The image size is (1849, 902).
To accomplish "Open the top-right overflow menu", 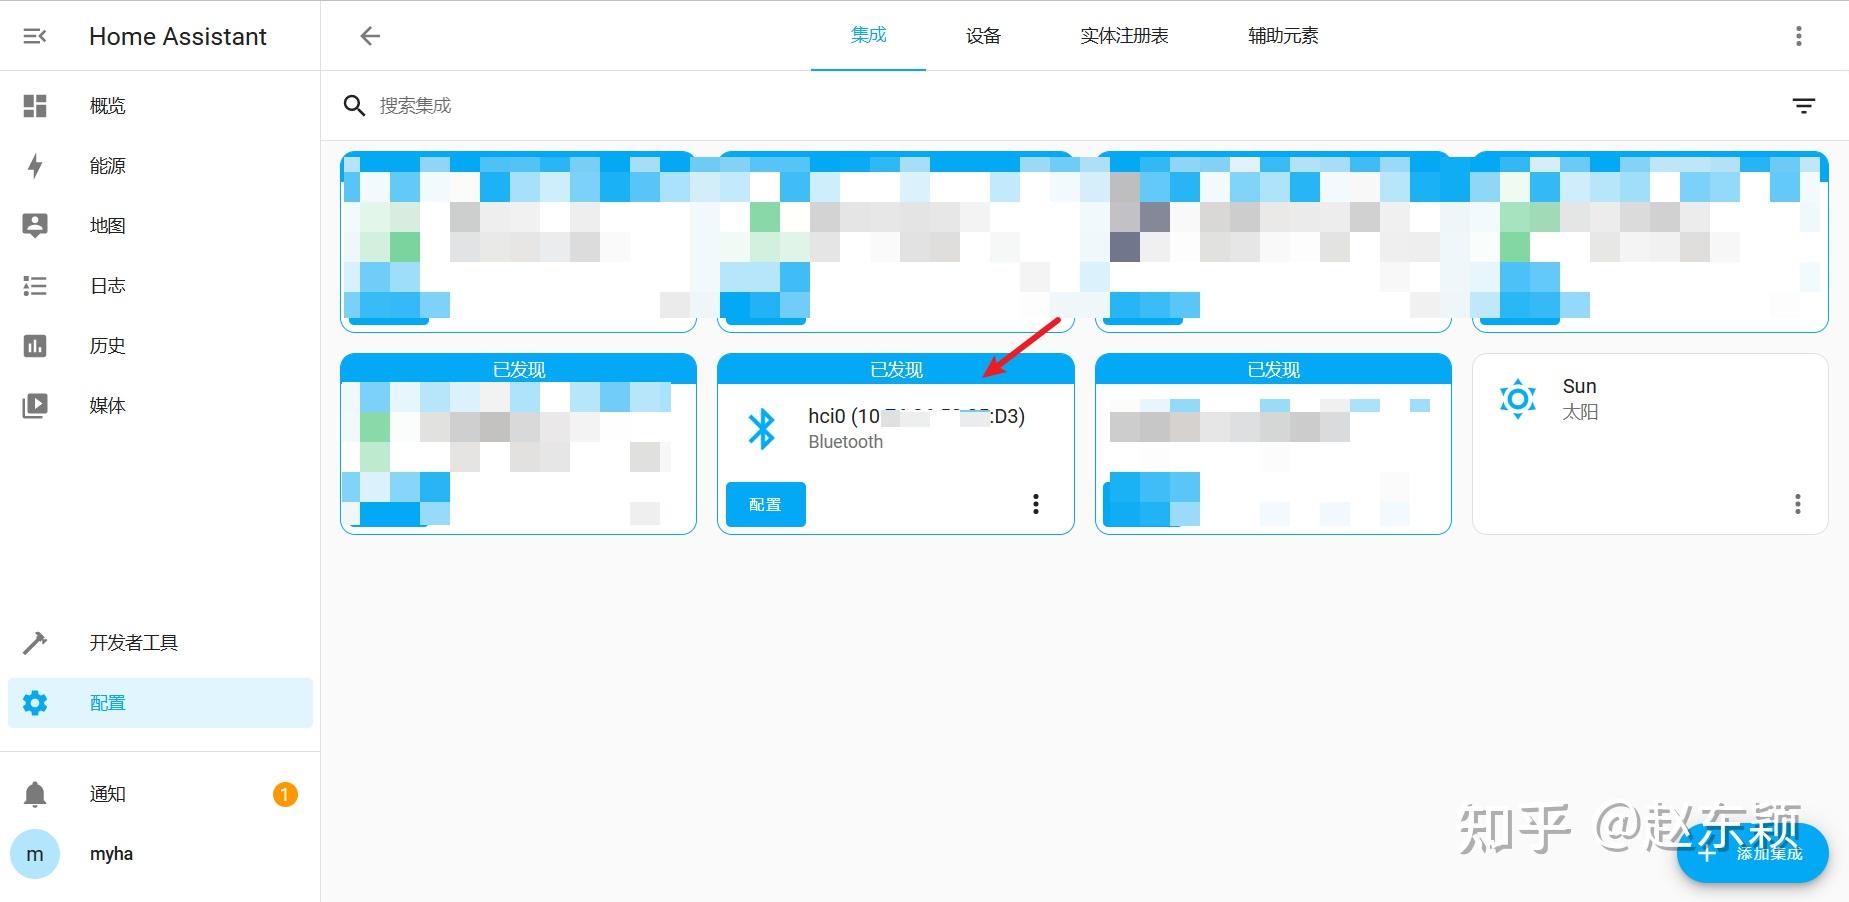I will tap(1799, 36).
